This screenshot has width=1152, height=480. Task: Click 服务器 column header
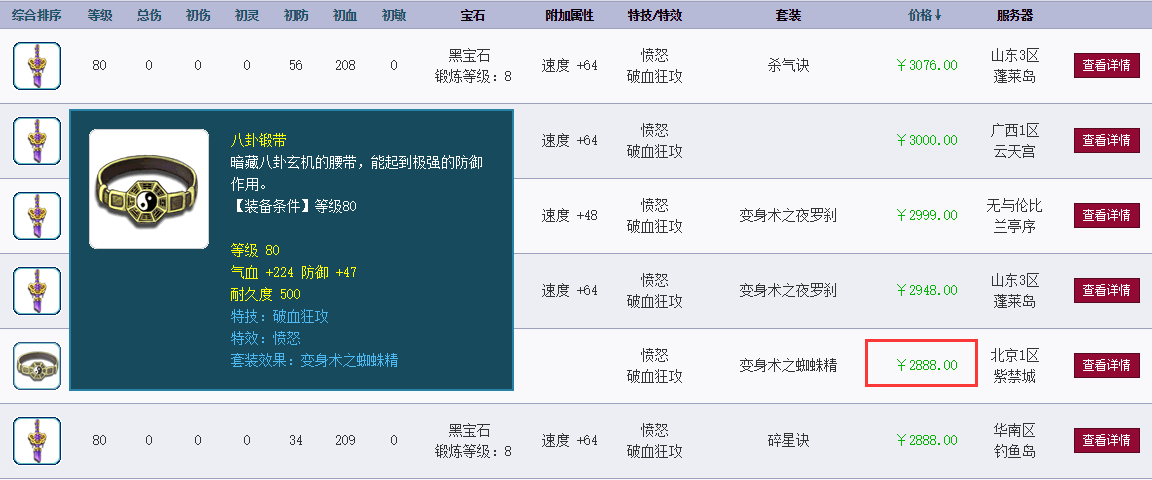coord(1015,15)
